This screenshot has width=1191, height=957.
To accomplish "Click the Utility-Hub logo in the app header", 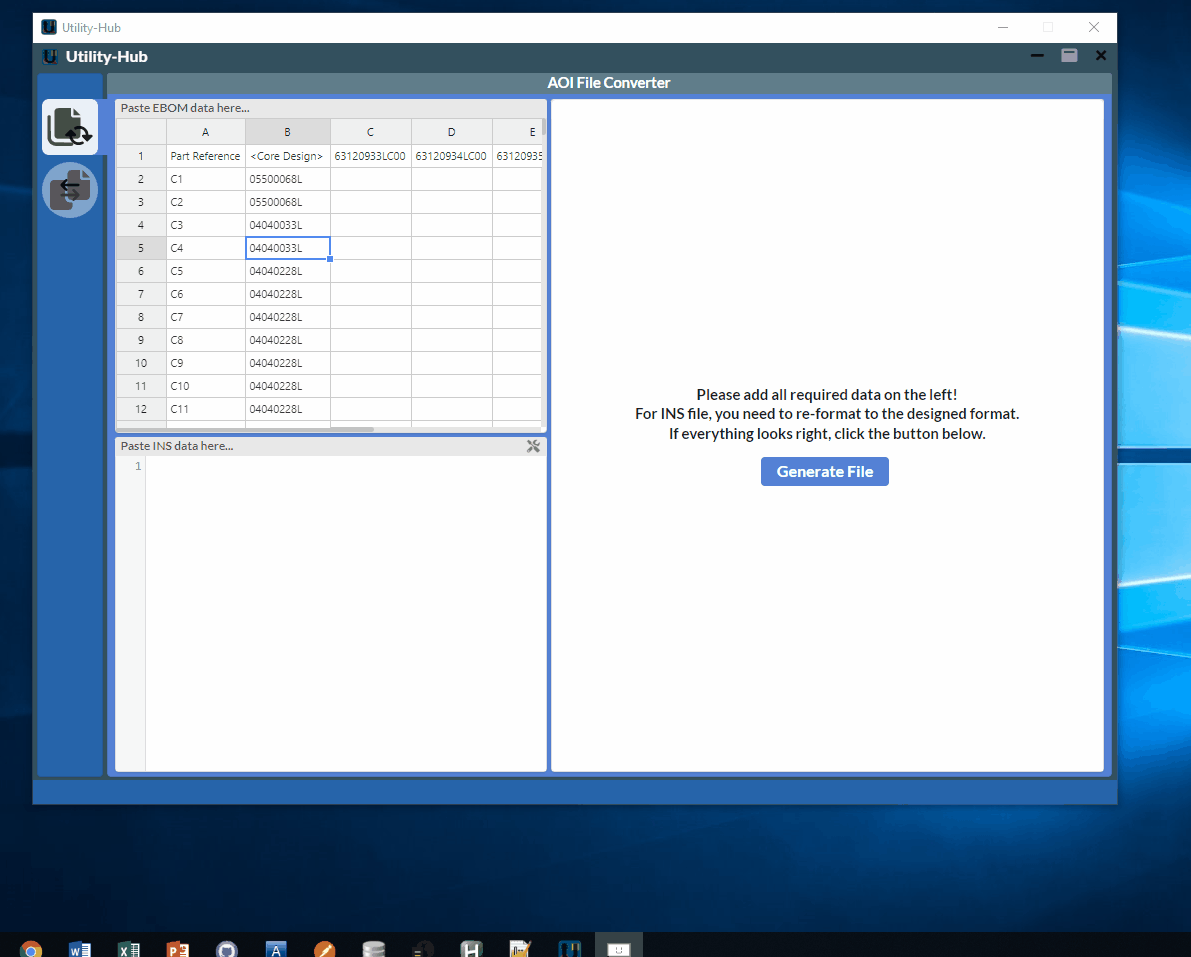I will coord(50,57).
